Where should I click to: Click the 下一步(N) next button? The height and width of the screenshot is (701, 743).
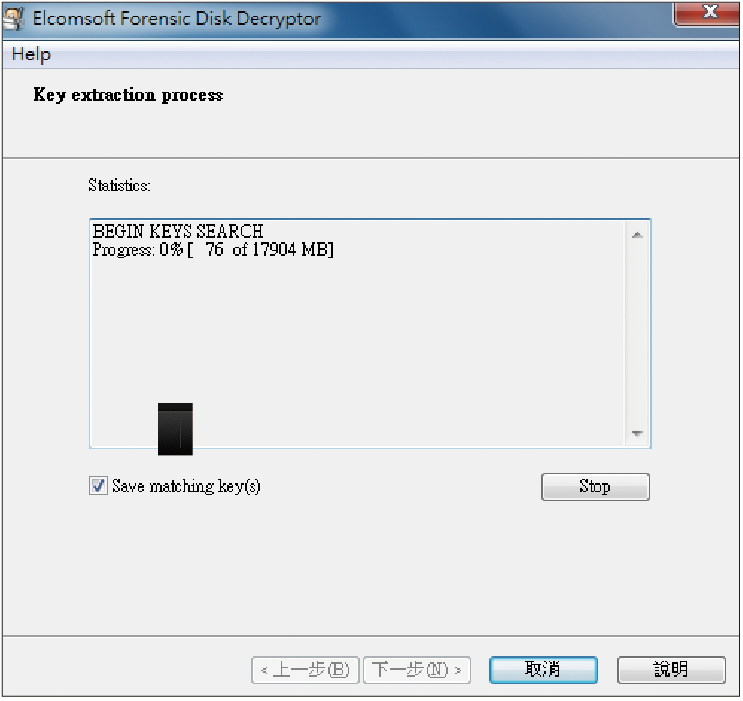[x=417, y=670]
